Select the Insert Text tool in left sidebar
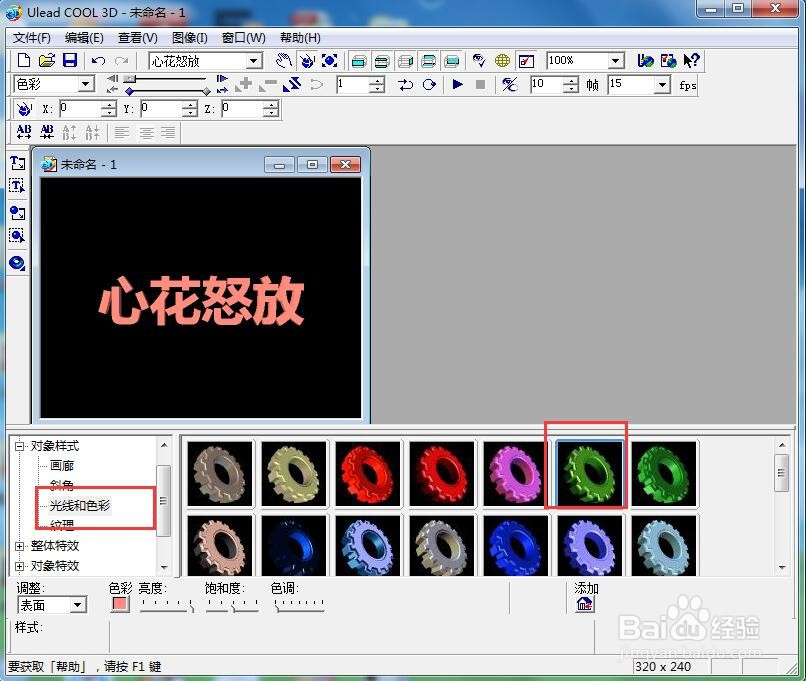 (17, 163)
